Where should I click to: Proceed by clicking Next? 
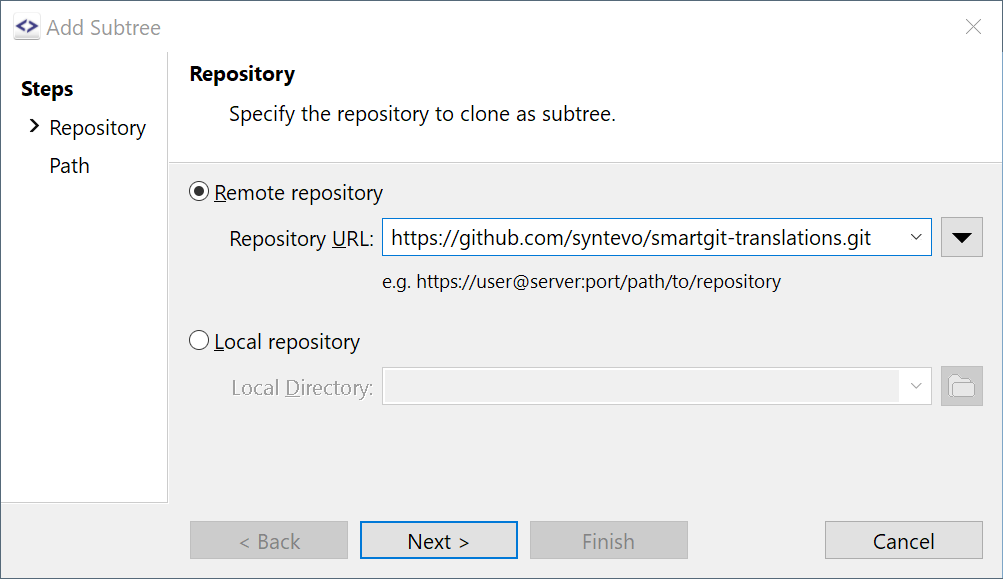pyautogui.click(x=438, y=540)
